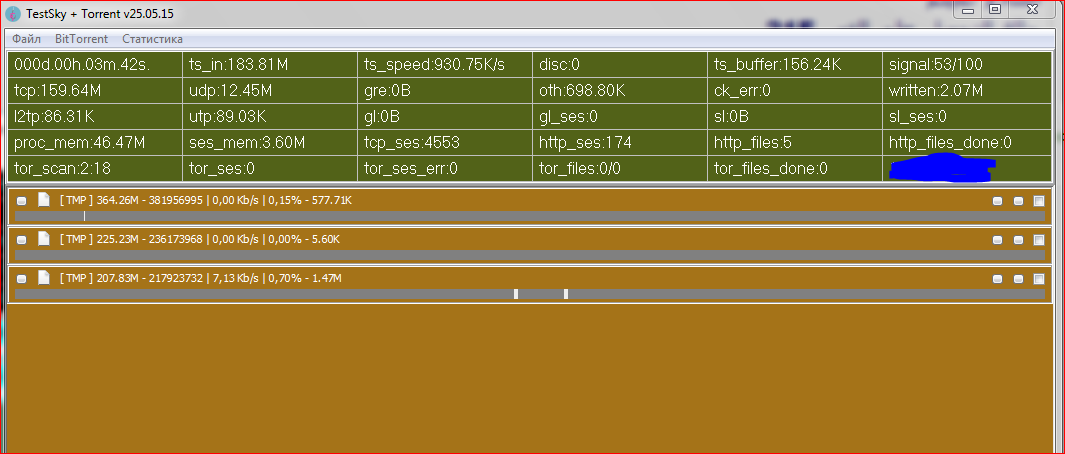Click progress bar of the 225.23M download

(530, 255)
